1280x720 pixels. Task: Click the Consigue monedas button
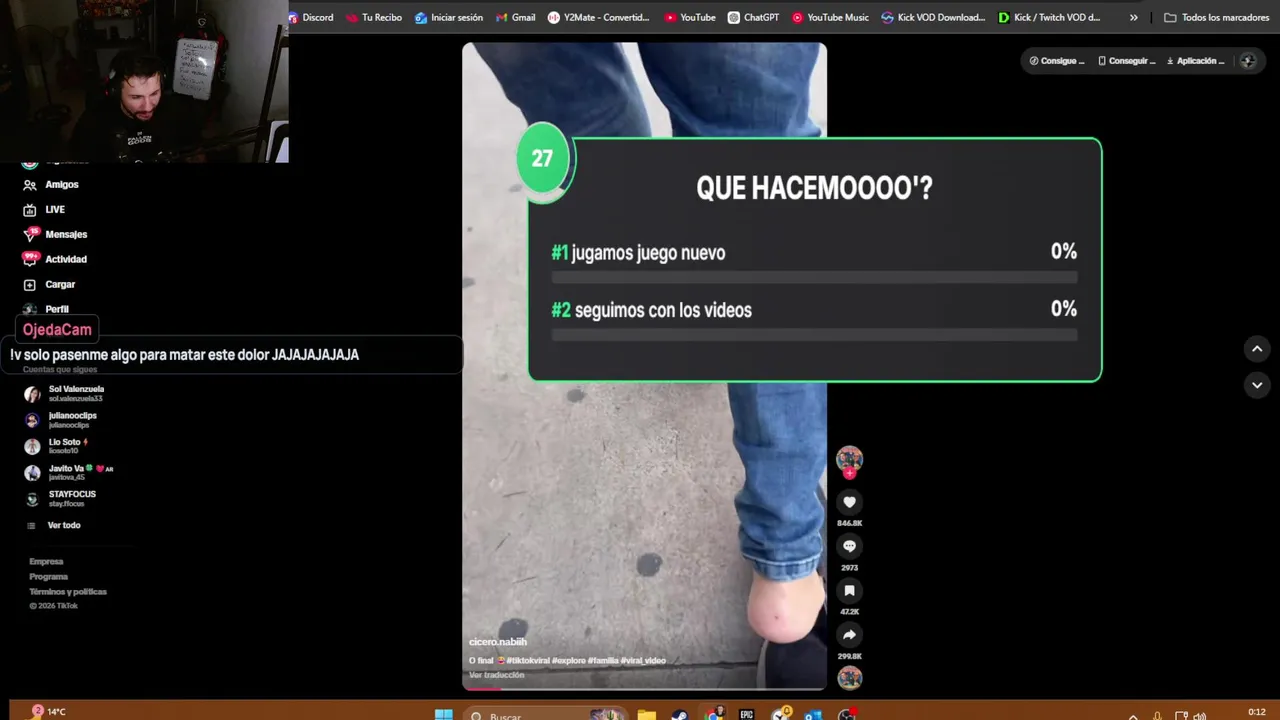(x=1057, y=61)
